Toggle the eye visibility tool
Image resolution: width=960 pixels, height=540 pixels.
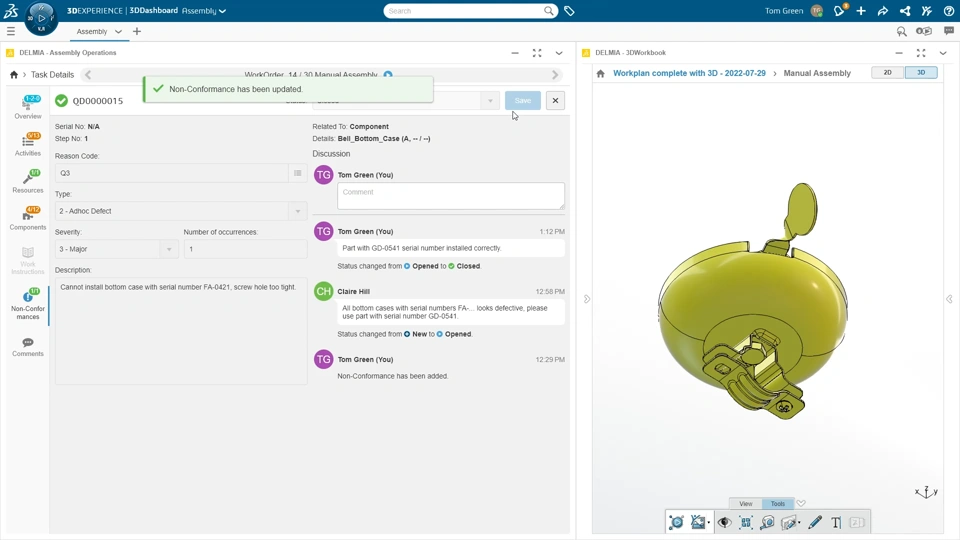[x=724, y=522]
